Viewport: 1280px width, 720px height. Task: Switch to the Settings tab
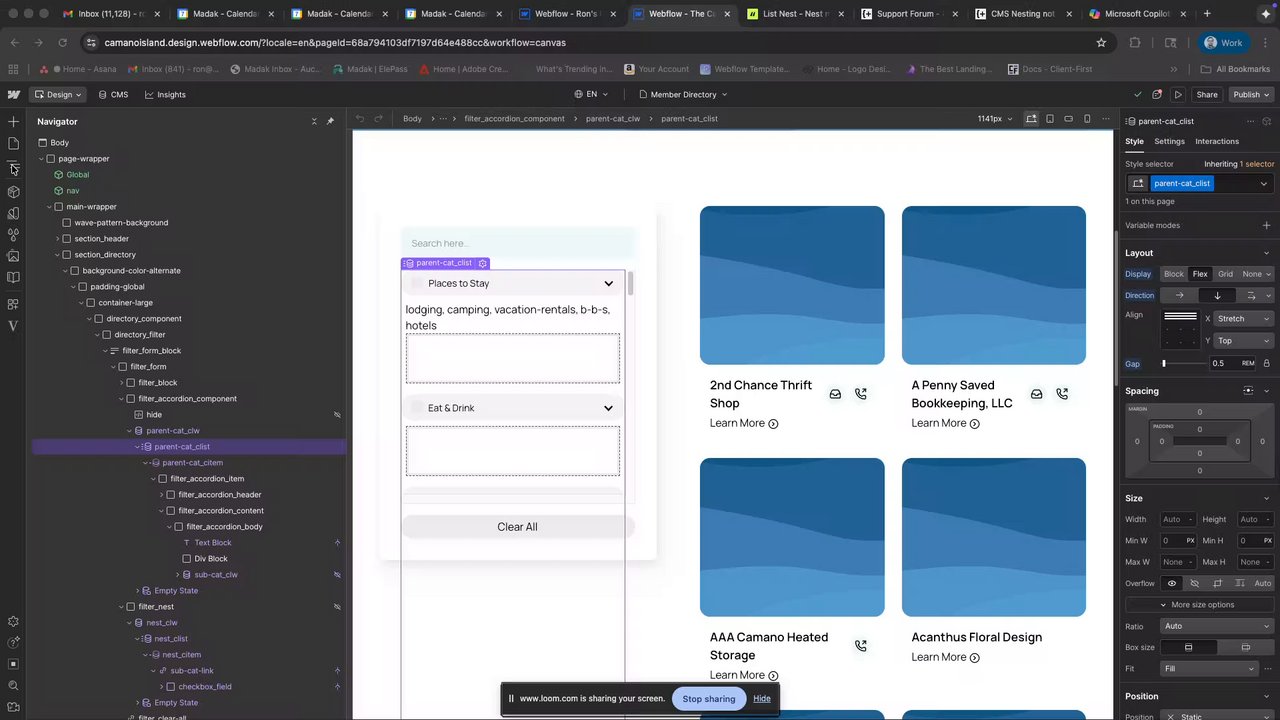click(1169, 141)
